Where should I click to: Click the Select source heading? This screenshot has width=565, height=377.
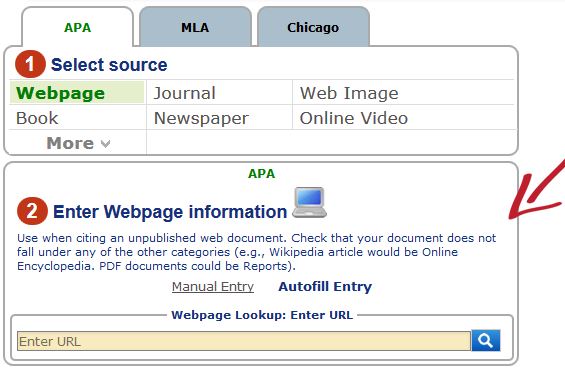coord(109,65)
